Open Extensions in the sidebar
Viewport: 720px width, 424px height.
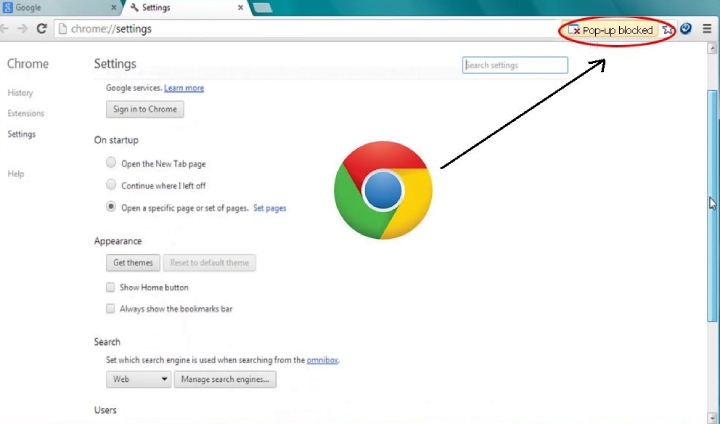pos(26,113)
